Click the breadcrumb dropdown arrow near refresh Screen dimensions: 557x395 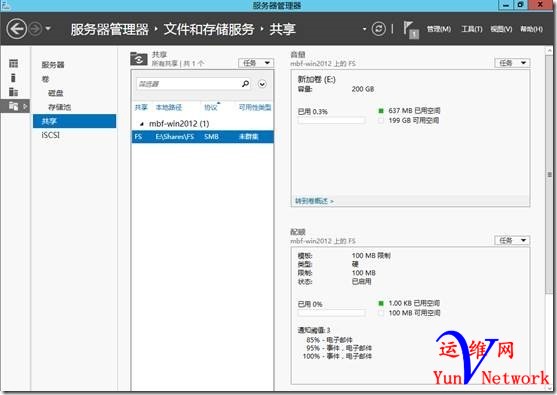(x=364, y=29)
